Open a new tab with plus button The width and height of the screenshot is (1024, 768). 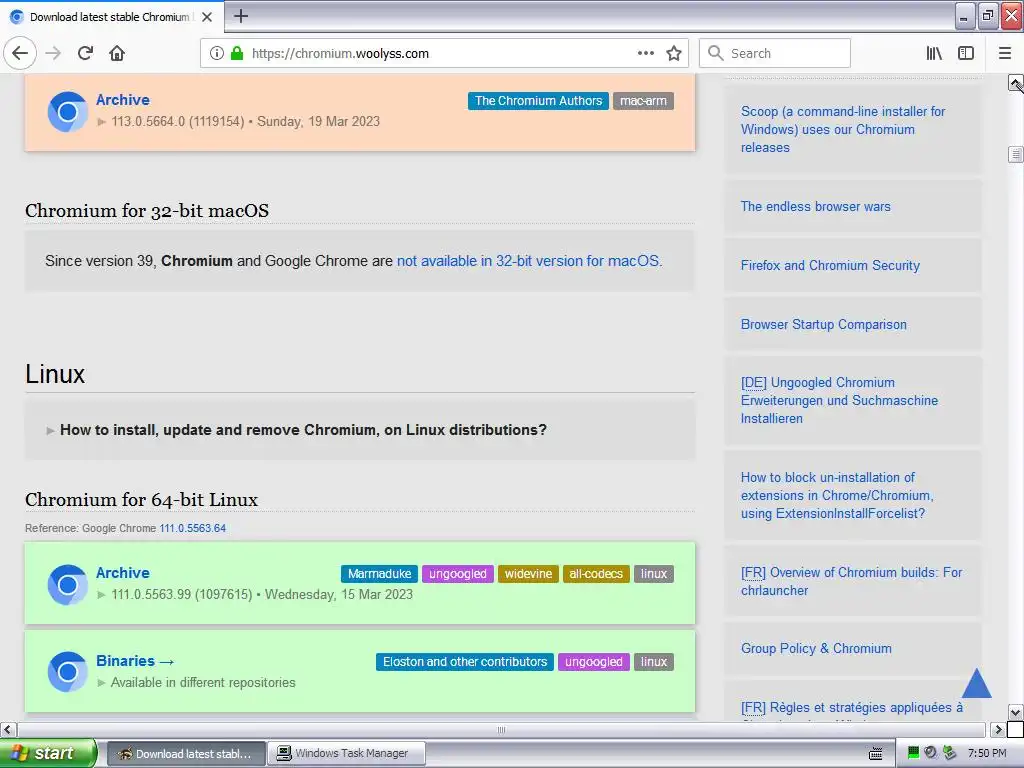click(241, 16)
